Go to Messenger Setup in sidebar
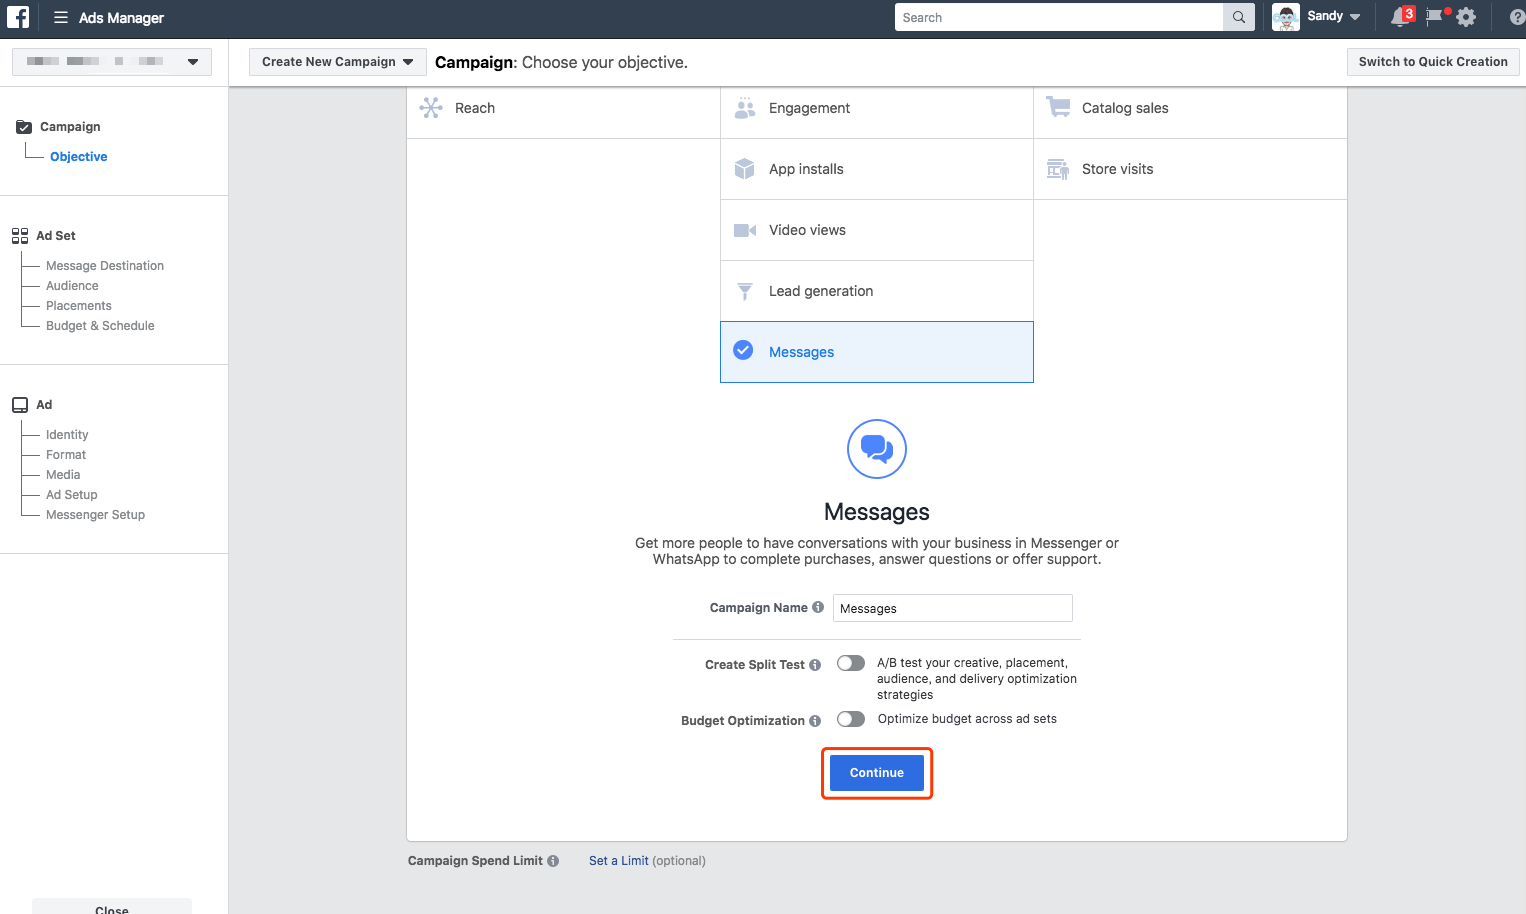 [95, 515]
